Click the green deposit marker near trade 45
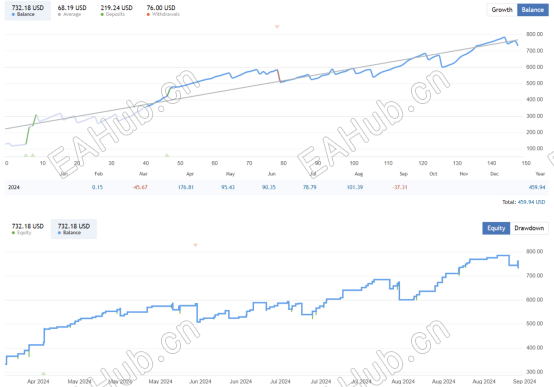The height and width of the screenshot is (387, 554). 167,155
